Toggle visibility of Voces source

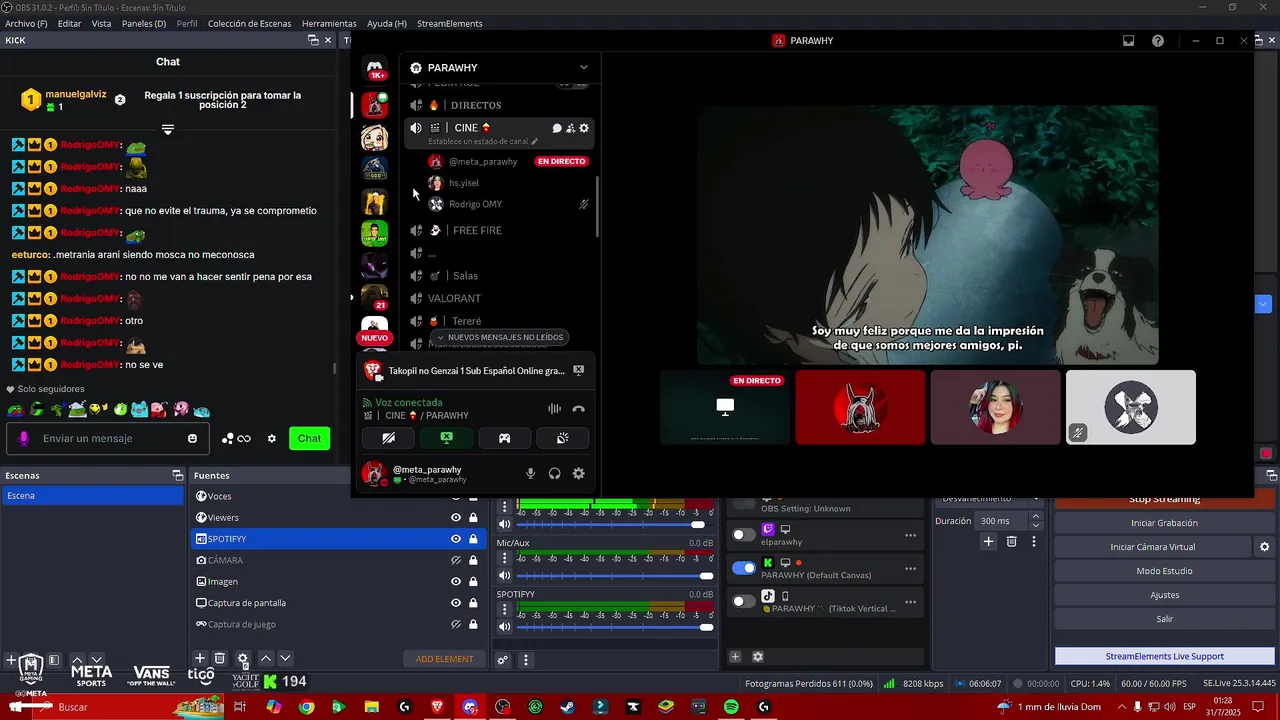pyautogui.click(x=456, y=496)
